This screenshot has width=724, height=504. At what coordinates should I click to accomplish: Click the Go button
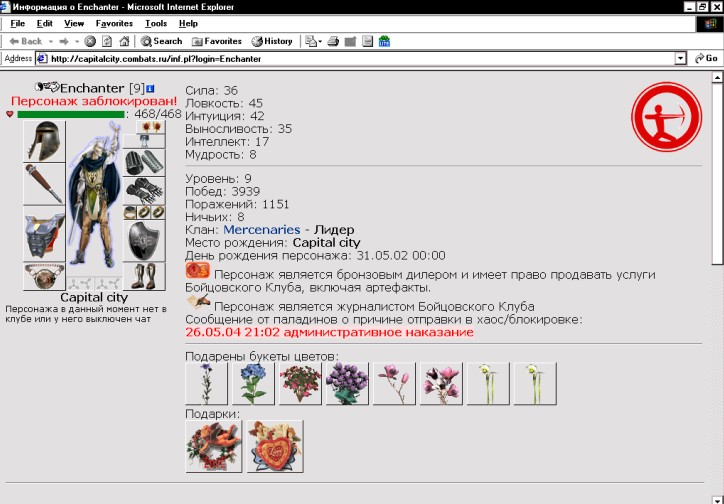click(x=706, y=59)
